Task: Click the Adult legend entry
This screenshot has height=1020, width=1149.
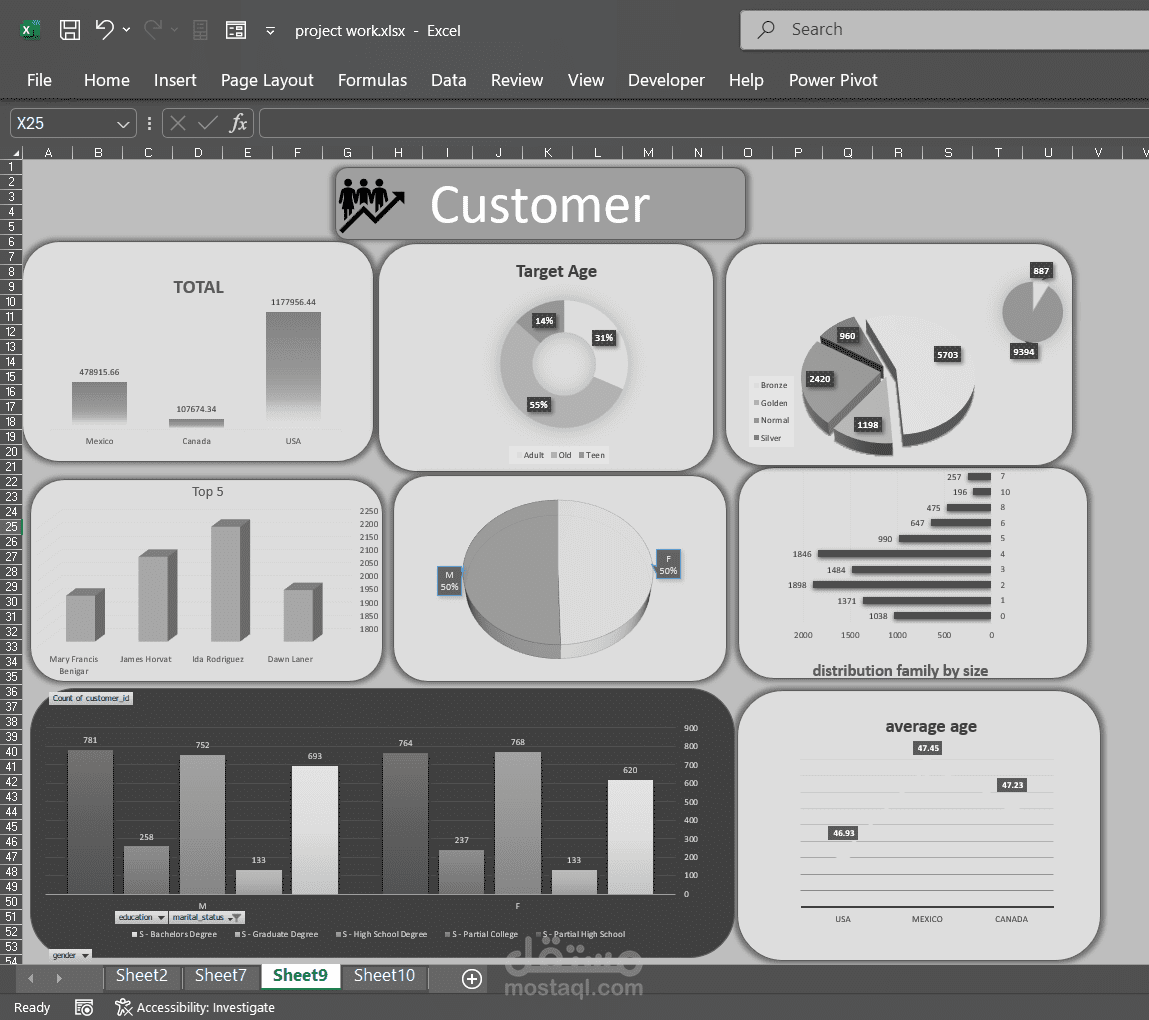Action: [529, 455]
